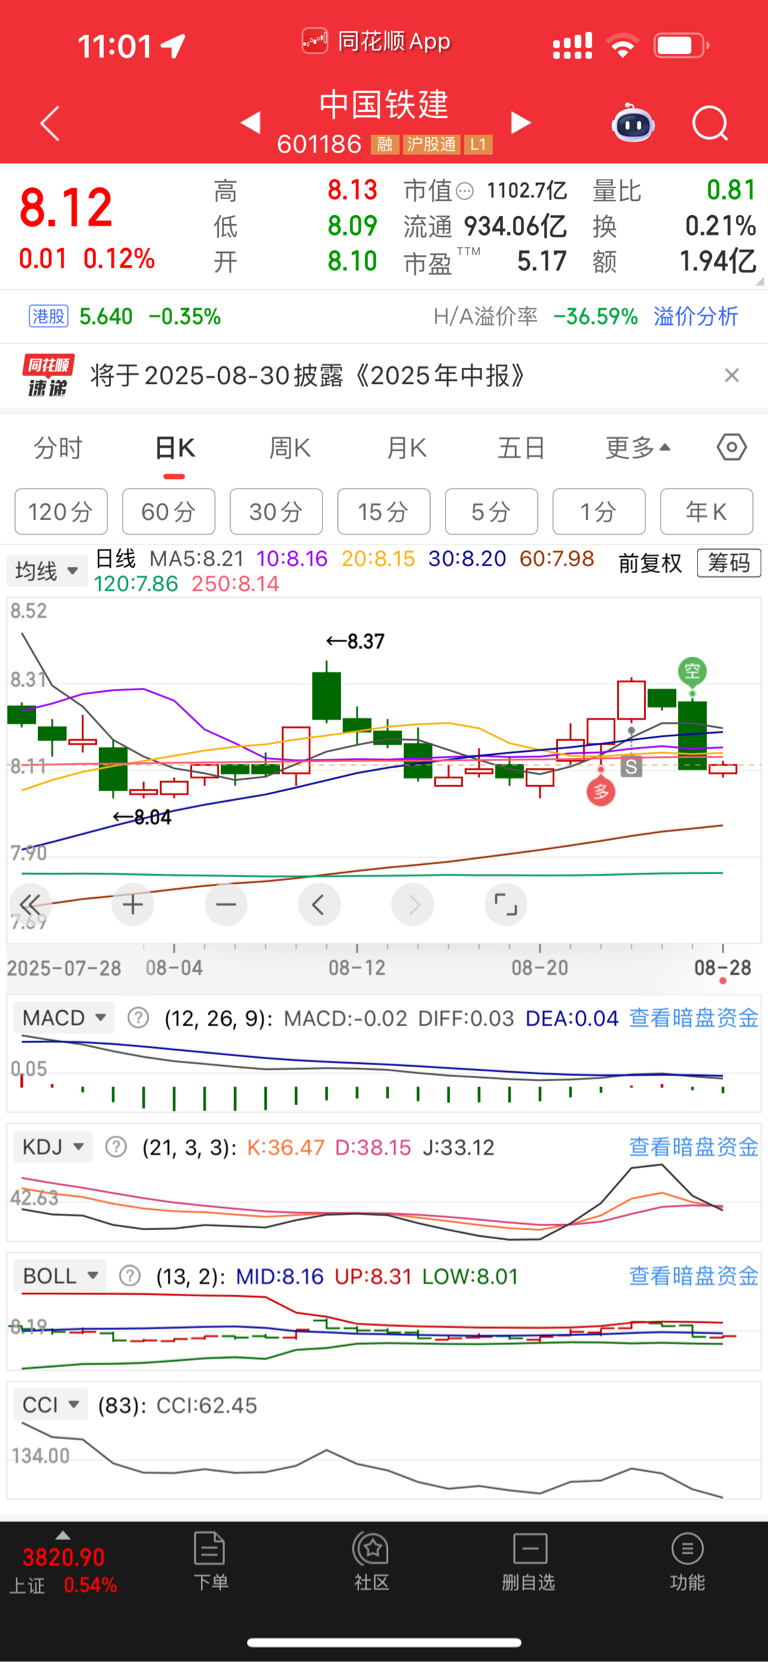
Task: Open the 均线 indicator dropdown
Action: tap(46, 571)
